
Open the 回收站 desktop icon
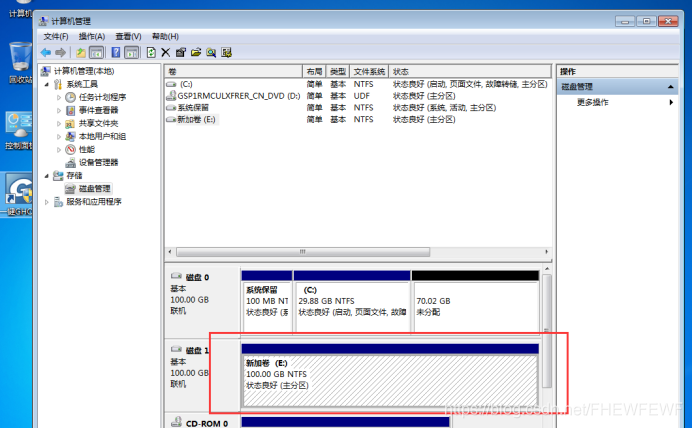20,63
